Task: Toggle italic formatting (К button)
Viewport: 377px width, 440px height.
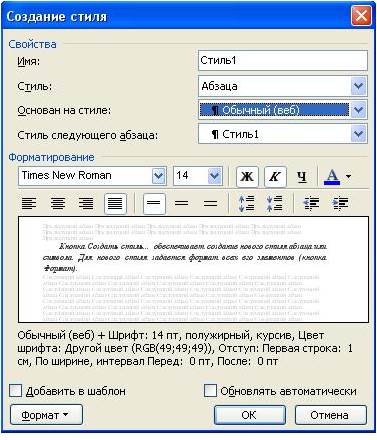Action: [x=275, y=176]
